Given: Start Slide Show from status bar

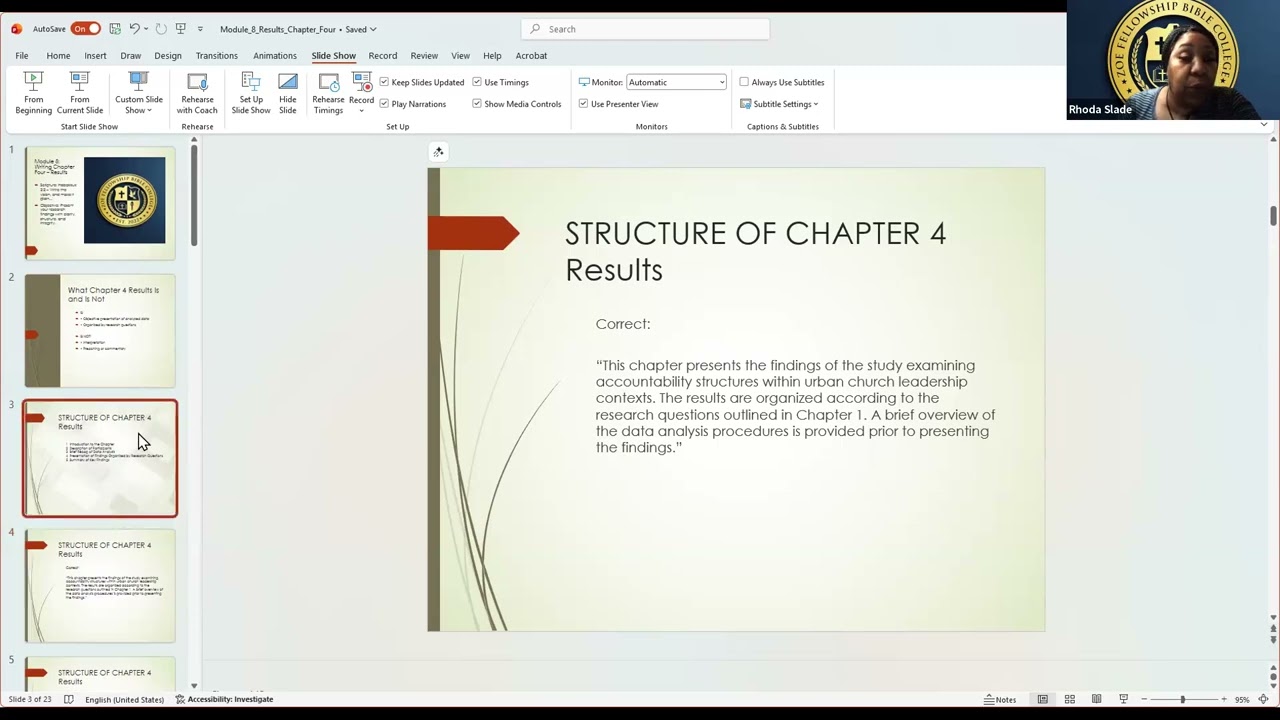Looking at the screenshot, I should 1123,699.
